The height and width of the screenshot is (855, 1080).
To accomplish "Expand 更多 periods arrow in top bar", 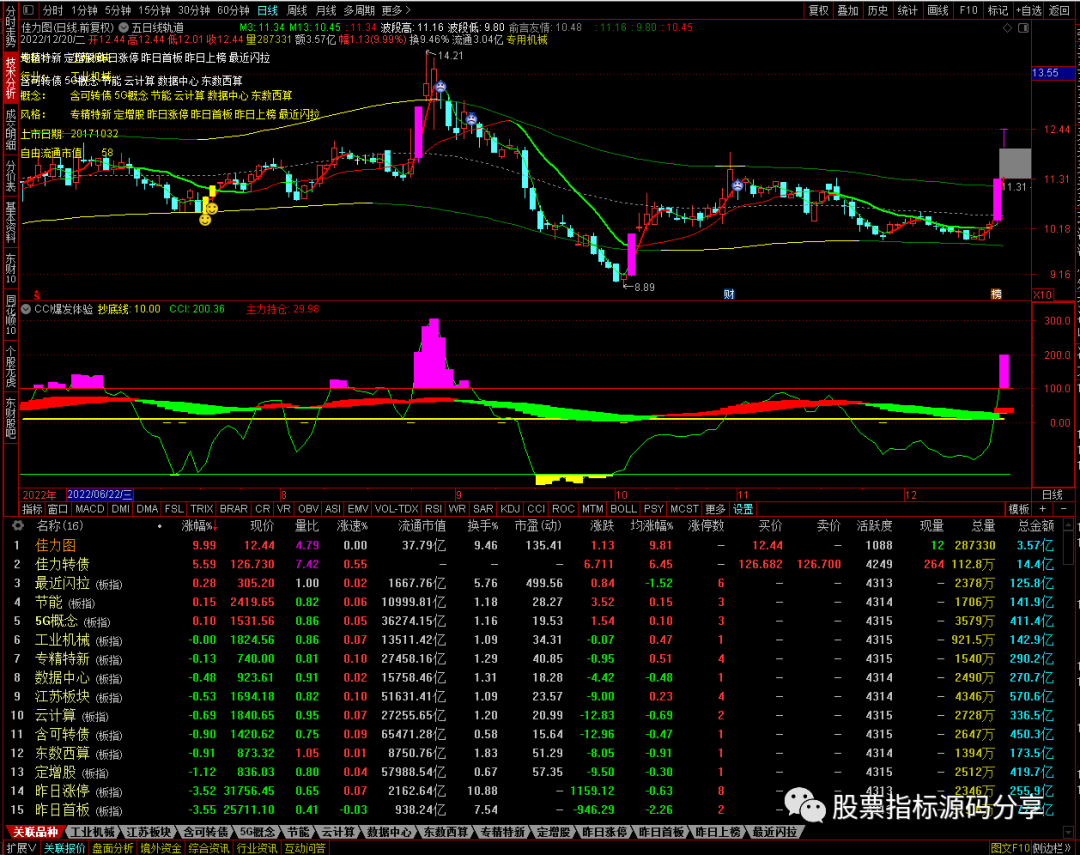I will pyautogui.click(x=396, y=10).
